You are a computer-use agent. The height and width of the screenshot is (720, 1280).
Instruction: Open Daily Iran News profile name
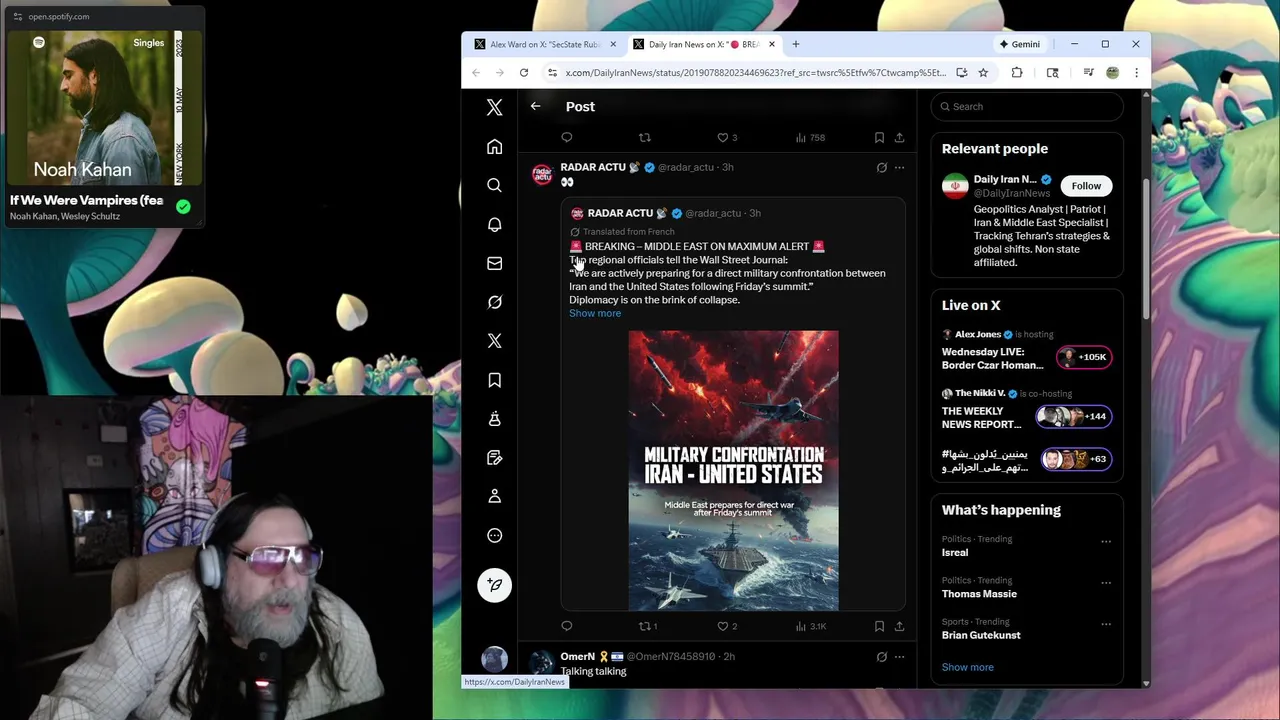1005,180
